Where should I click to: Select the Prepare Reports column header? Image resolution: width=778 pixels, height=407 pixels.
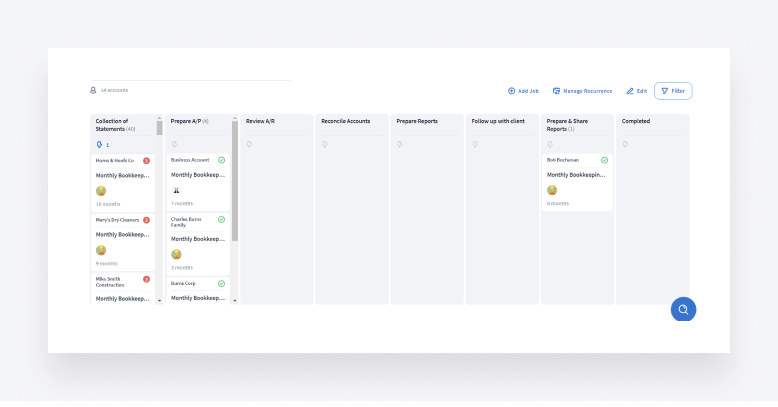(417, 121)
